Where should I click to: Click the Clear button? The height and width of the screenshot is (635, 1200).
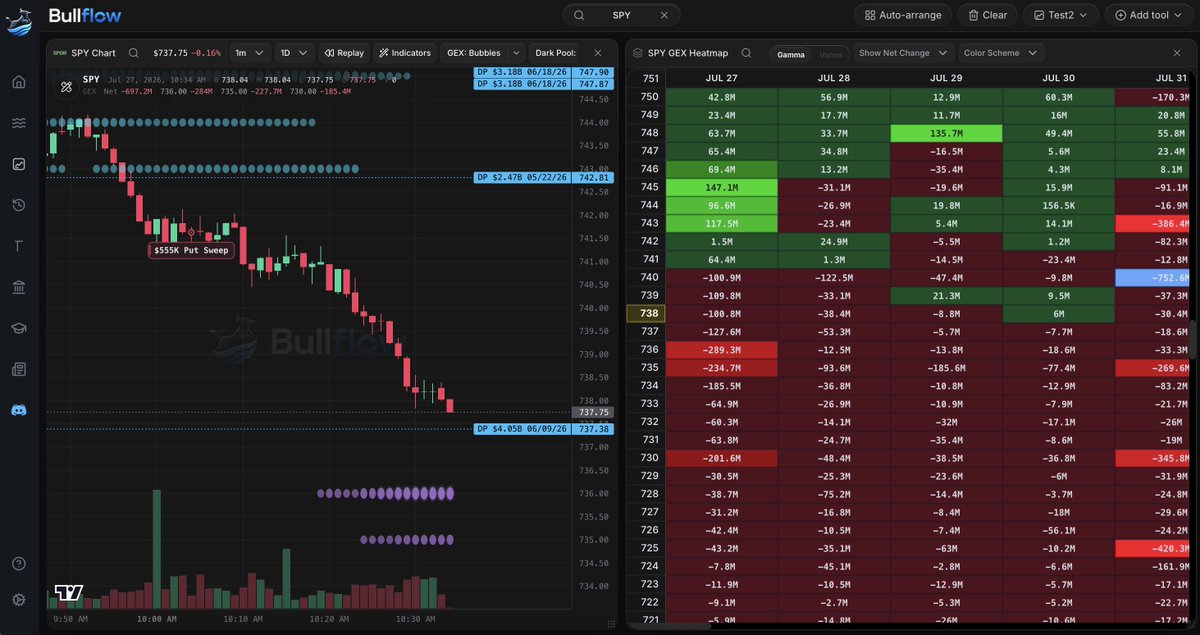pos(987,15)
